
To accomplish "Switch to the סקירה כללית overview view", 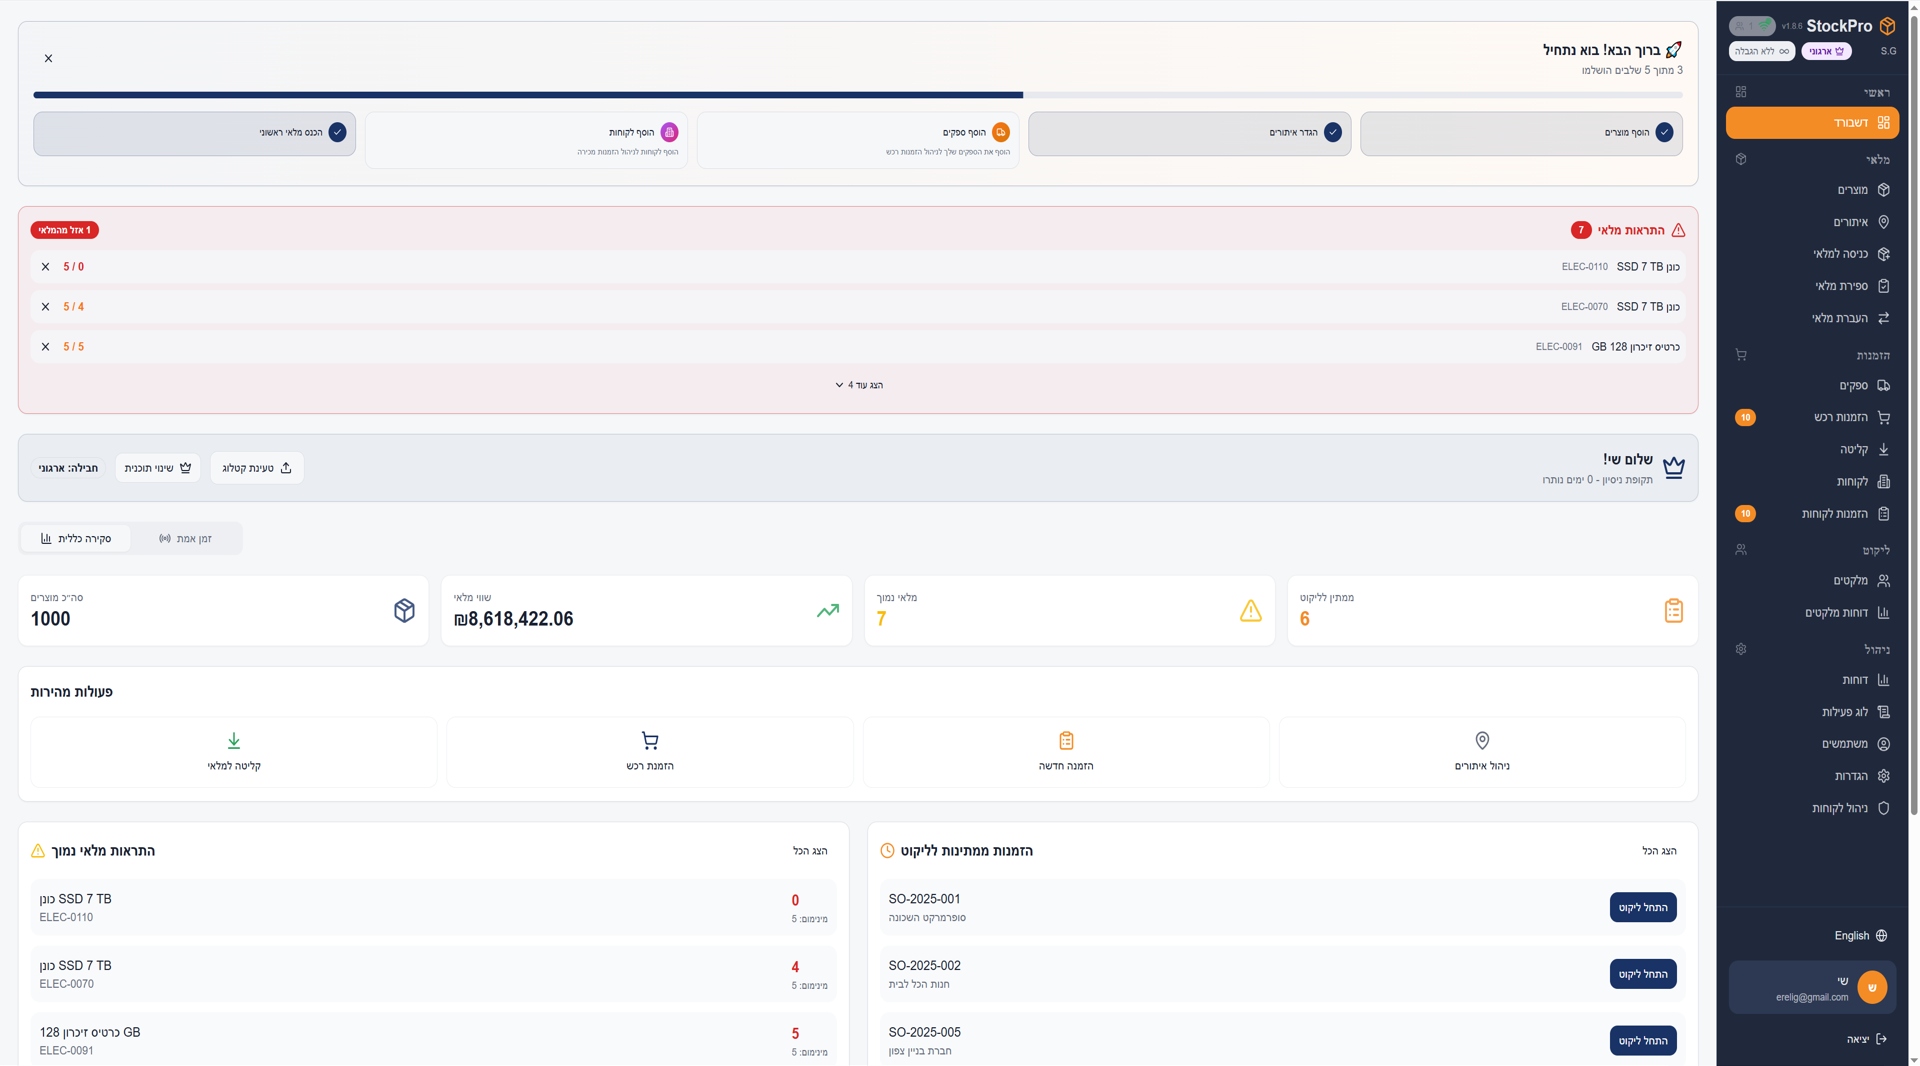I will 76,539.
